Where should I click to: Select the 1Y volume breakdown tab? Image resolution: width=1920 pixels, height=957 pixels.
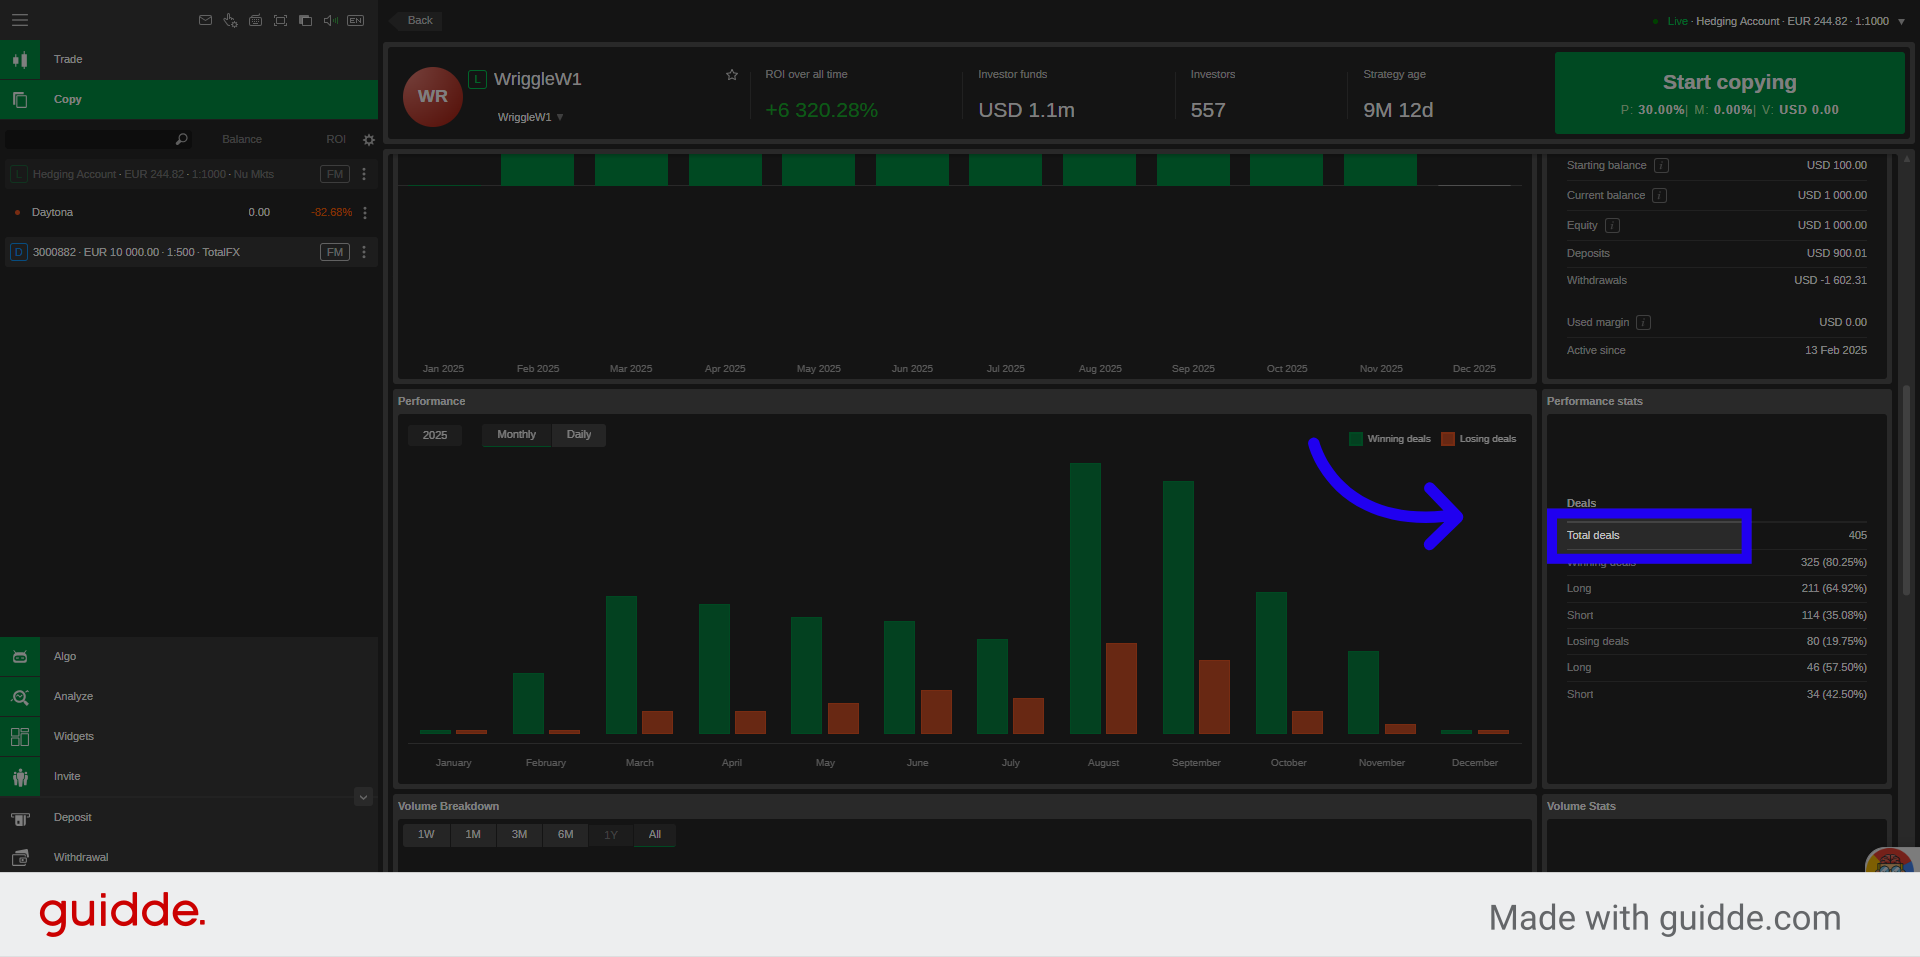pyautogui.click(x=610, y=834)
